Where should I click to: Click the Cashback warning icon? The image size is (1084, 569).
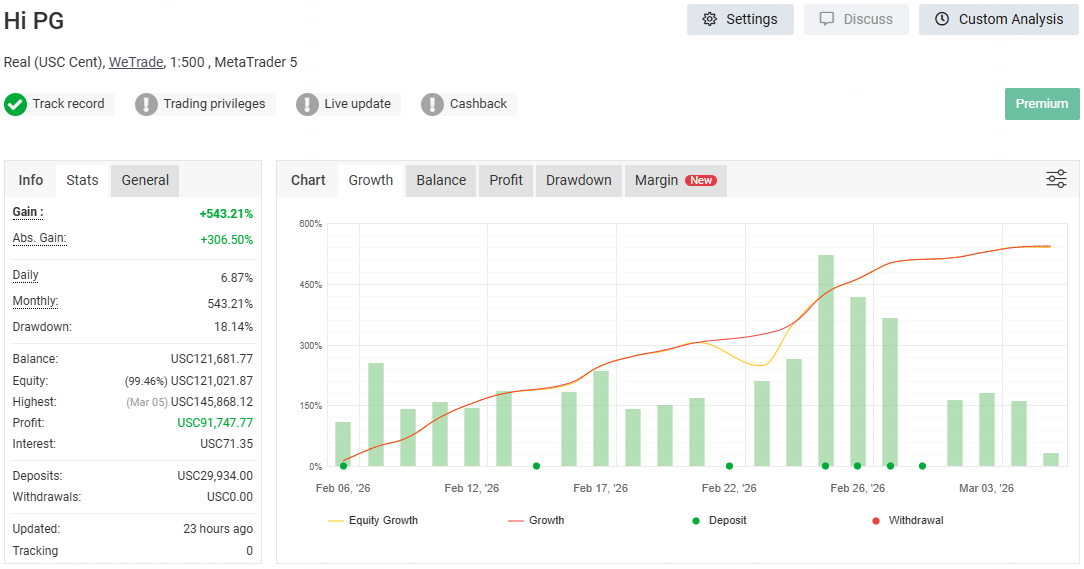(x=432, y=104)
